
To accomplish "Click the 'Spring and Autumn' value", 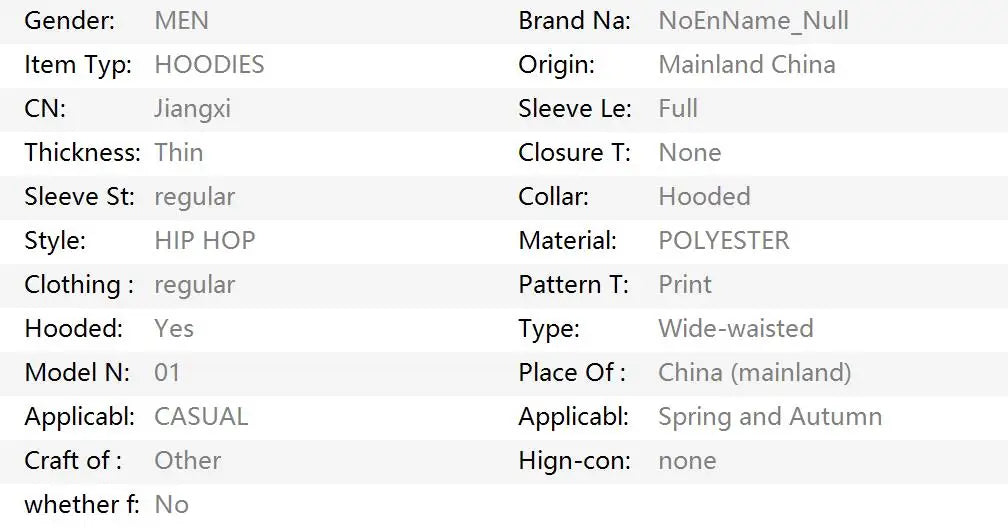I will click(x=769, y=417).
